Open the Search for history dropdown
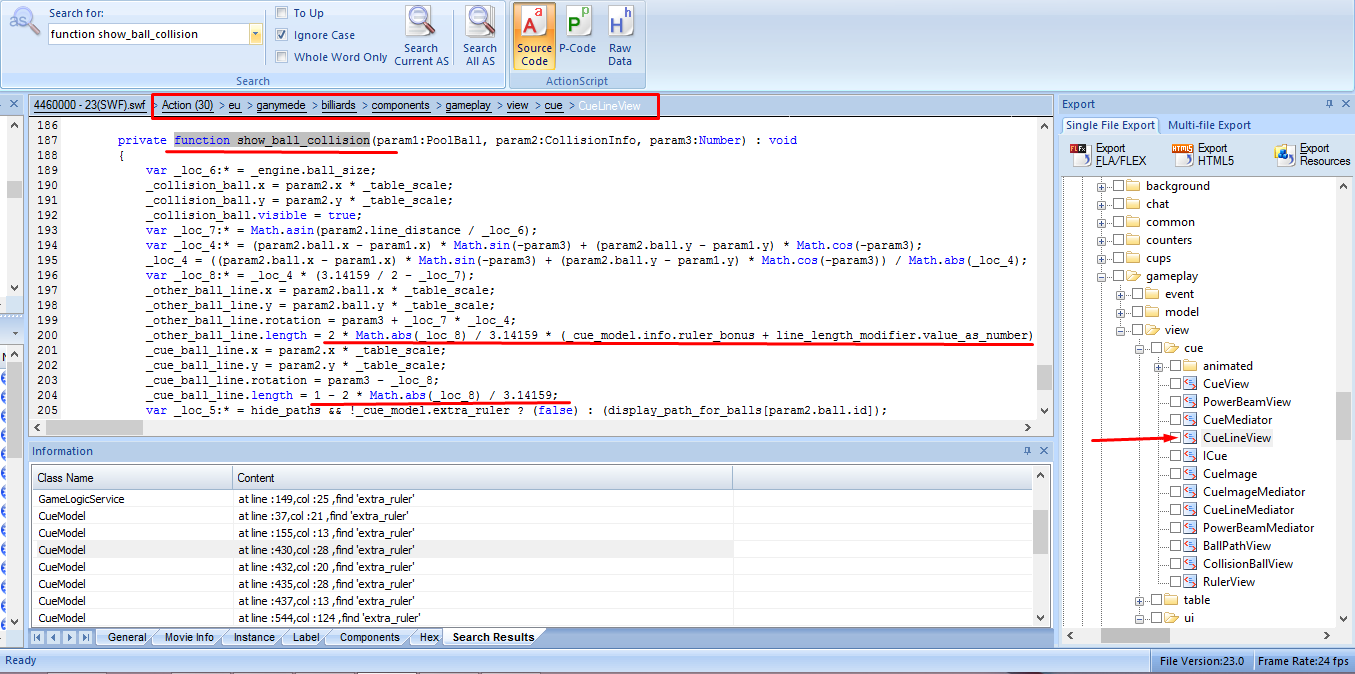1355x674 pixels. coord(256,34)
